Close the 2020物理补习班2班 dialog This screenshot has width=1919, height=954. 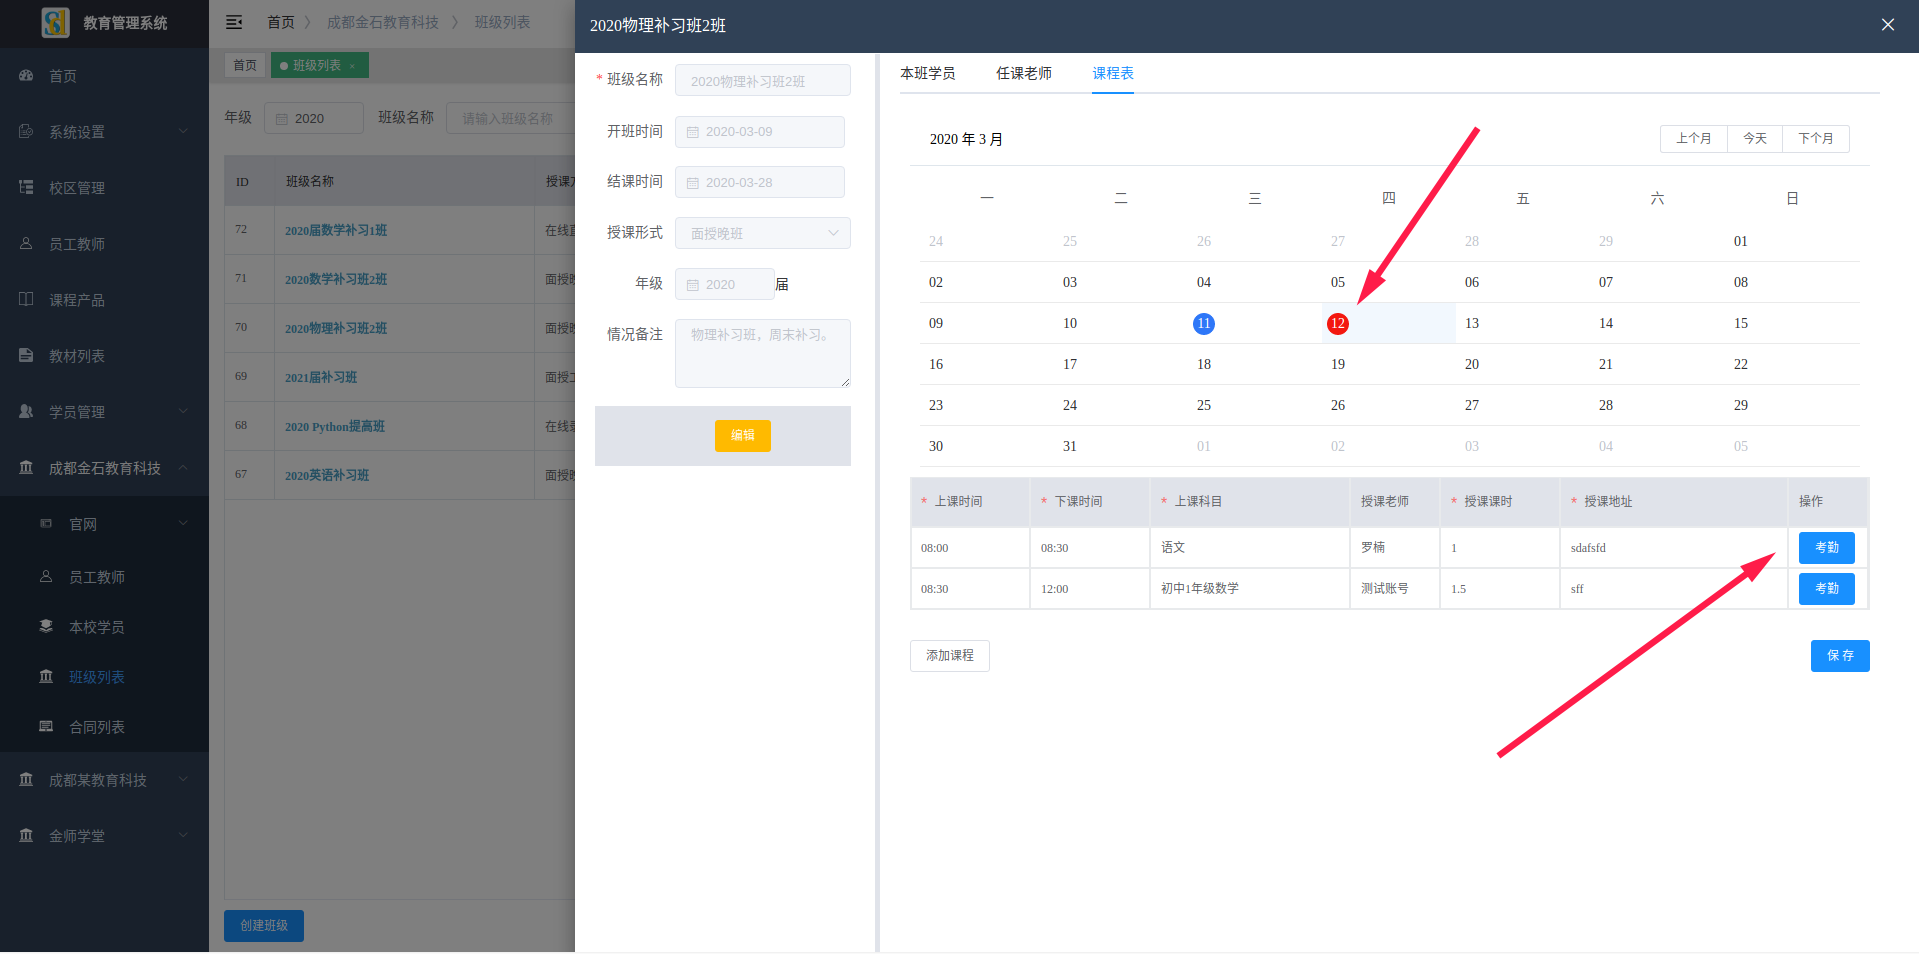(x=1888, y=25)
